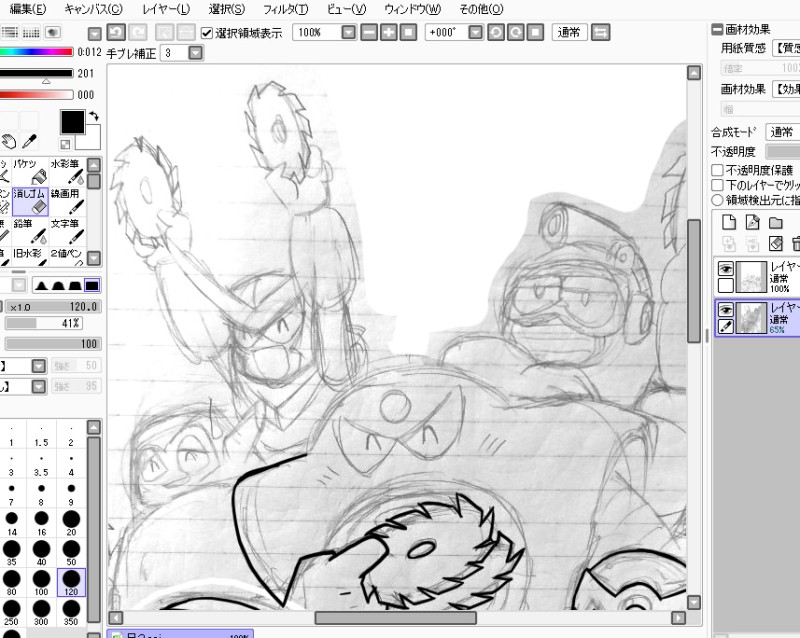Image resolution: width=800 pixels, height=638 pixels.
Task: Select the 2値ペン binary pen
Action: (x=67, y=256)
